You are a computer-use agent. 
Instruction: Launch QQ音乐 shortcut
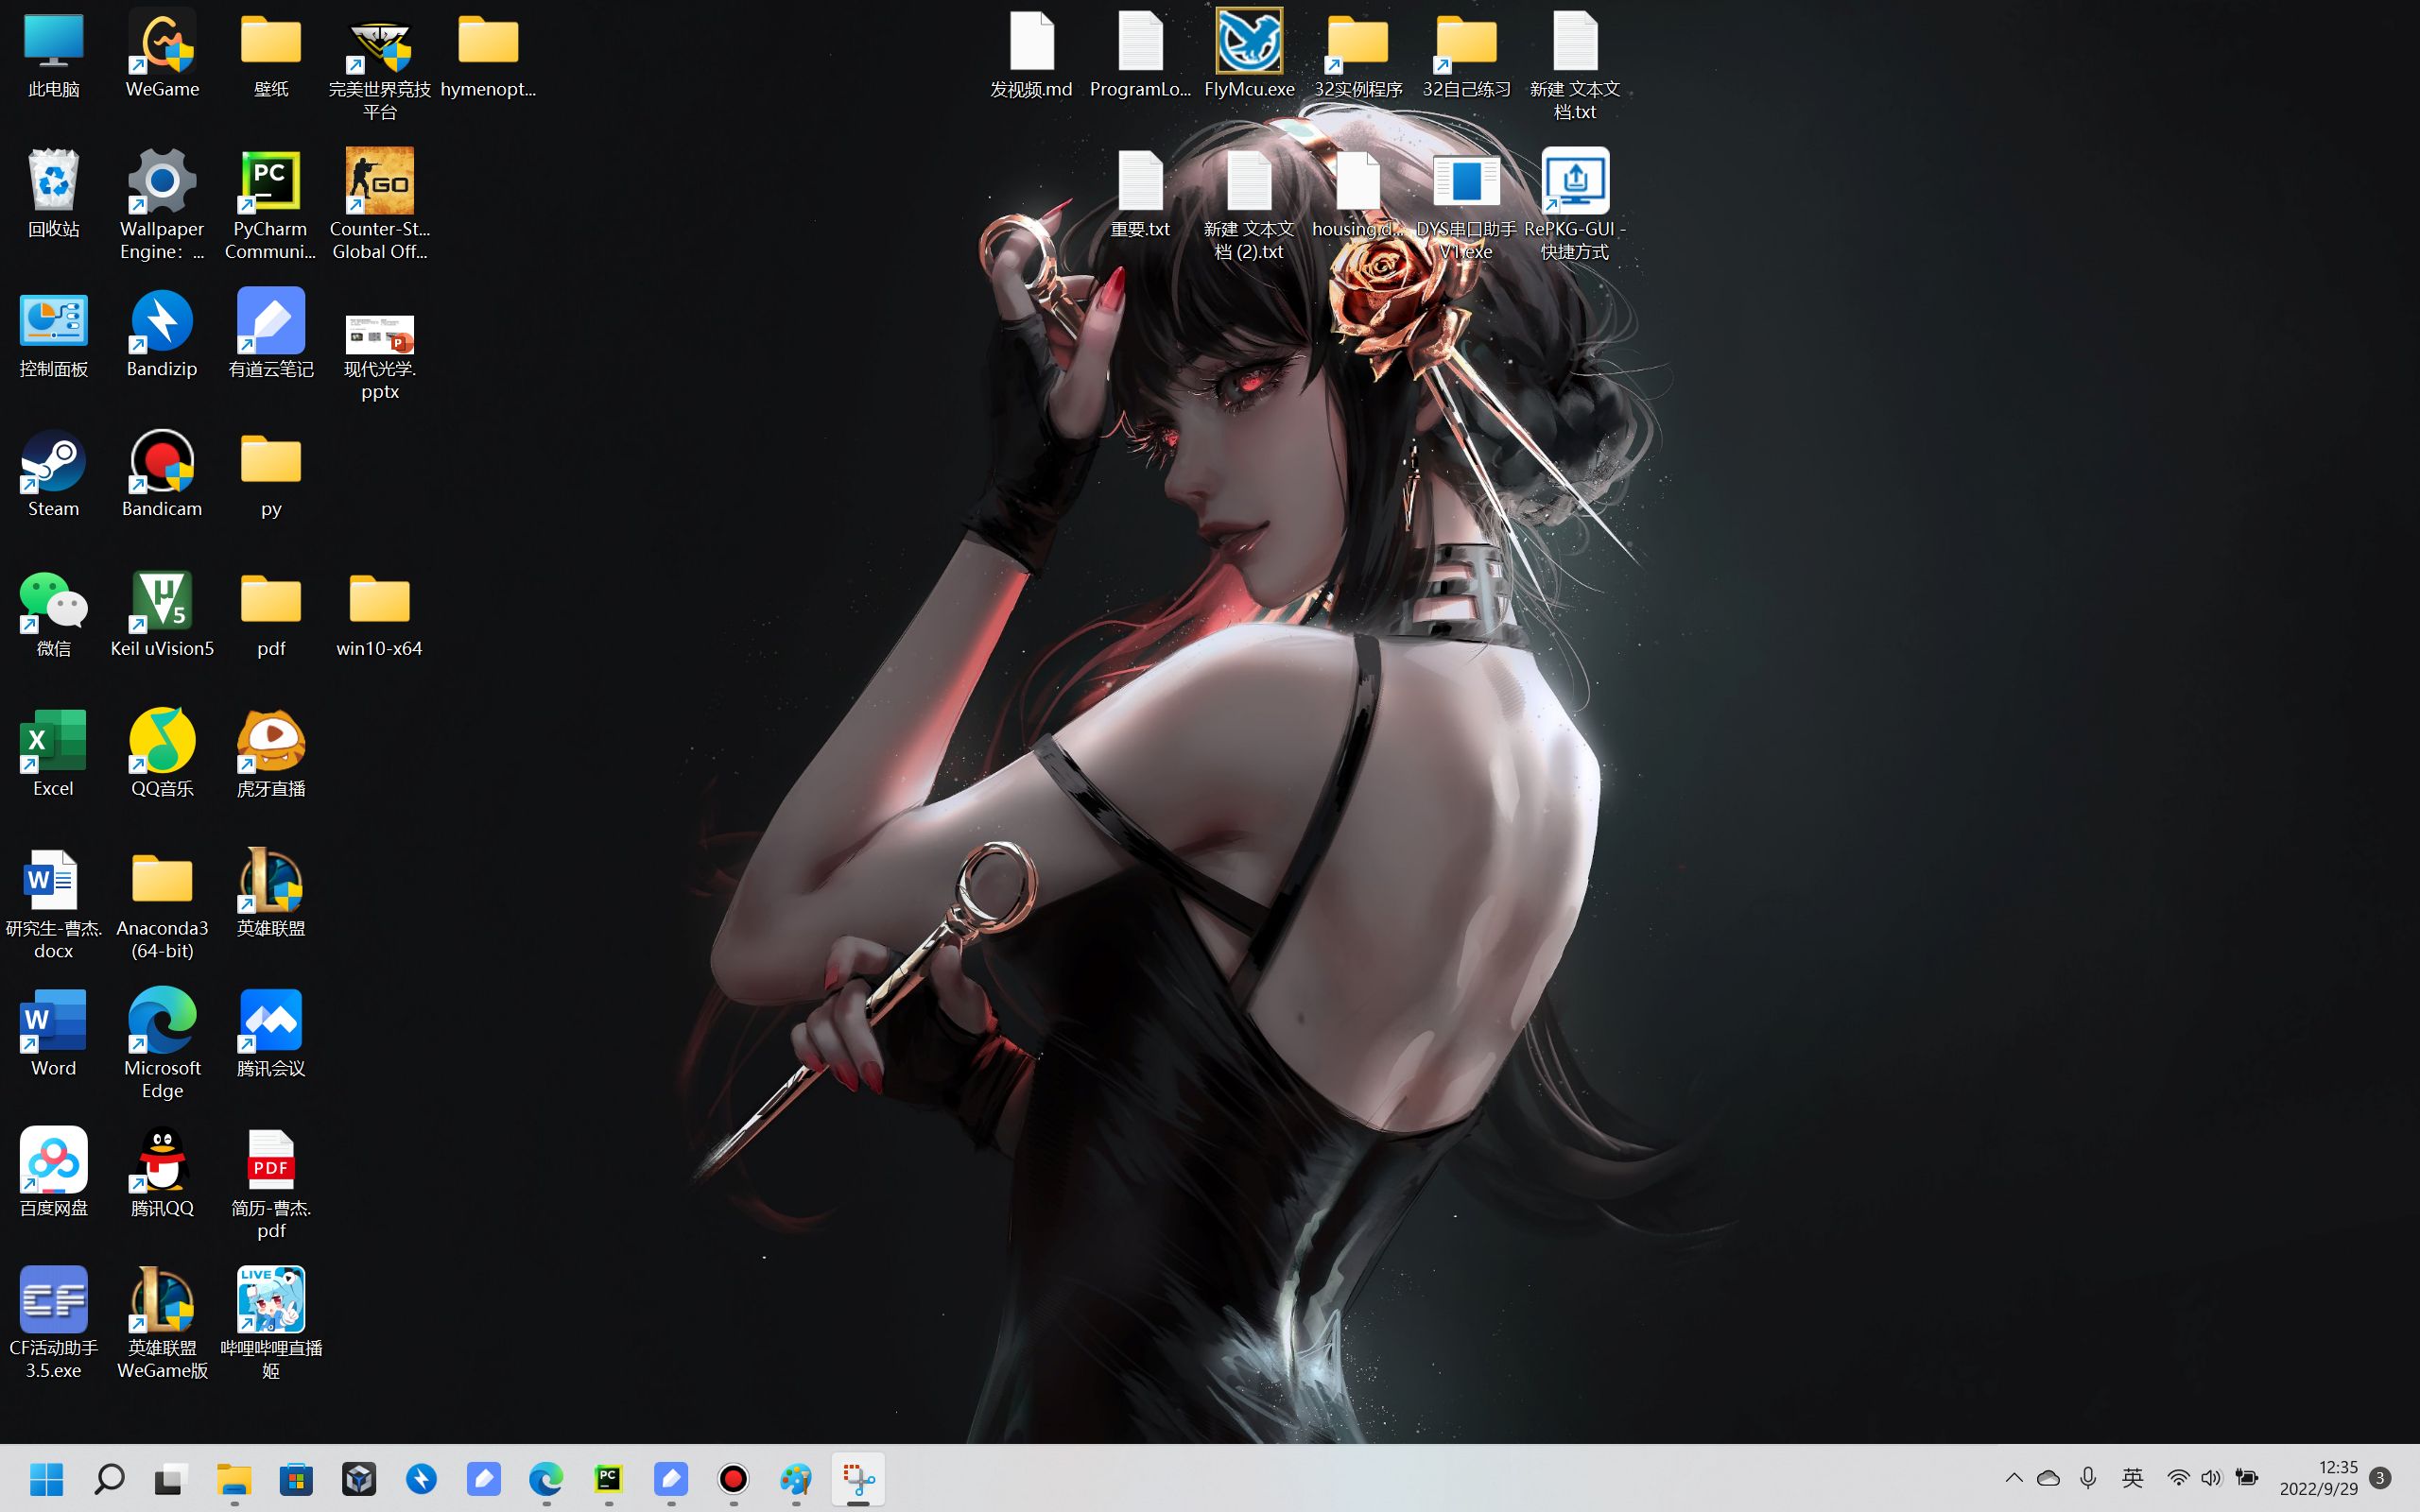[x=162, y=755]
